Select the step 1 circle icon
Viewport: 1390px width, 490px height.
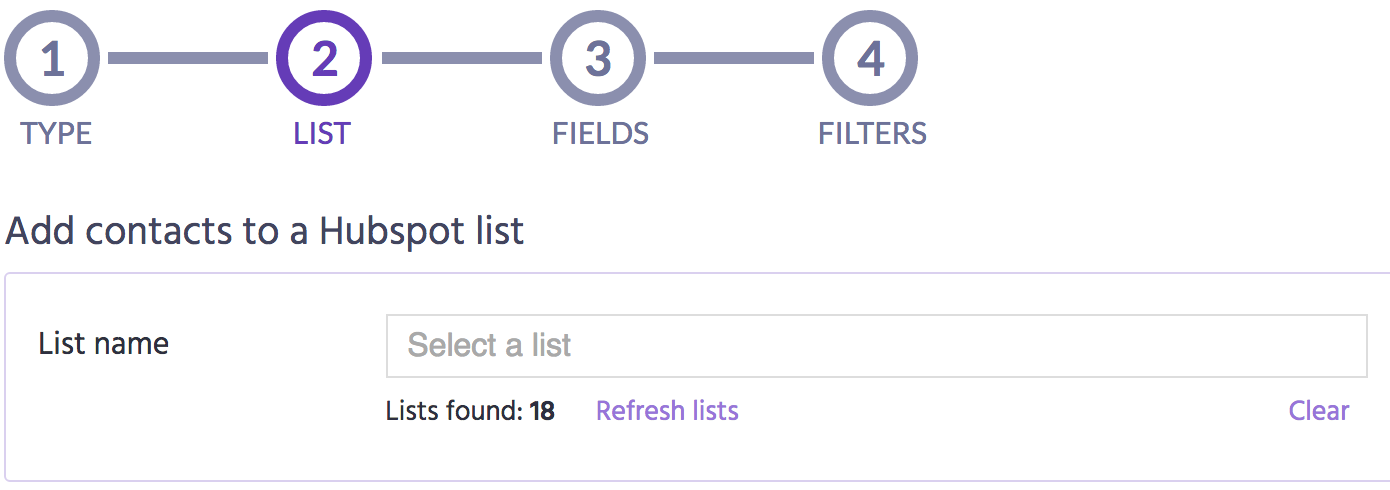pos(52,59)
